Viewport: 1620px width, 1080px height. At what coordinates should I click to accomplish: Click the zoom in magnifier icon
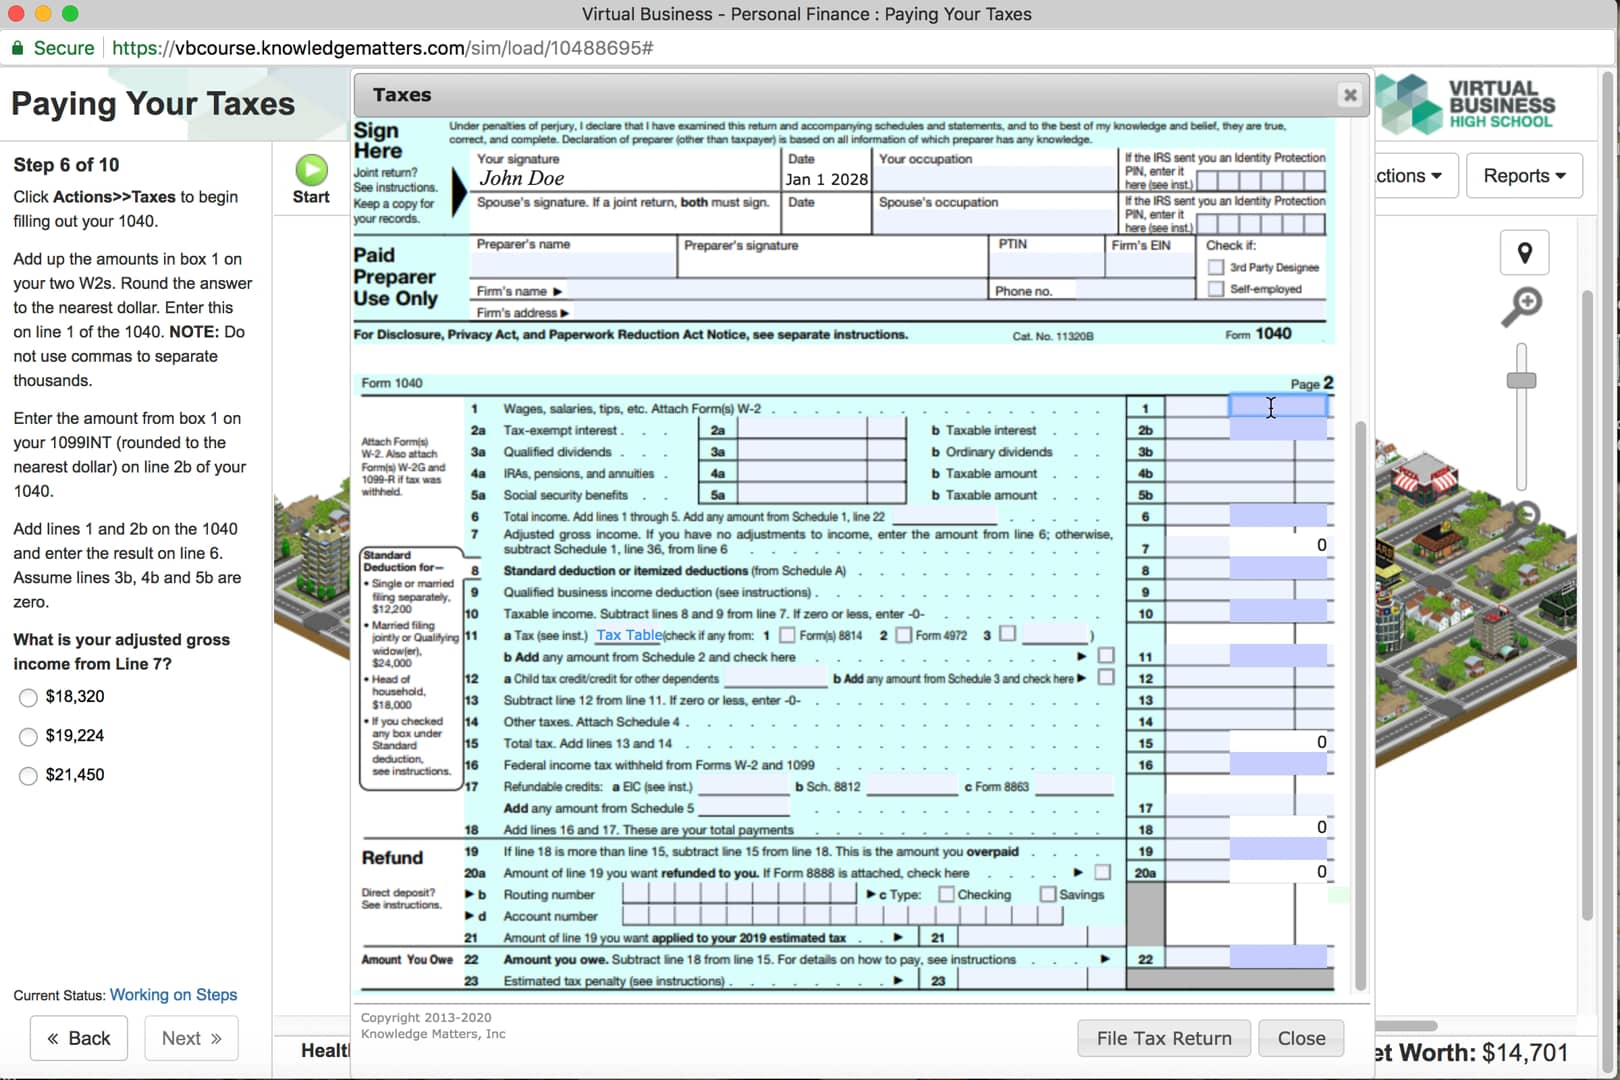pyautogui.click(x=1523, y=306)
